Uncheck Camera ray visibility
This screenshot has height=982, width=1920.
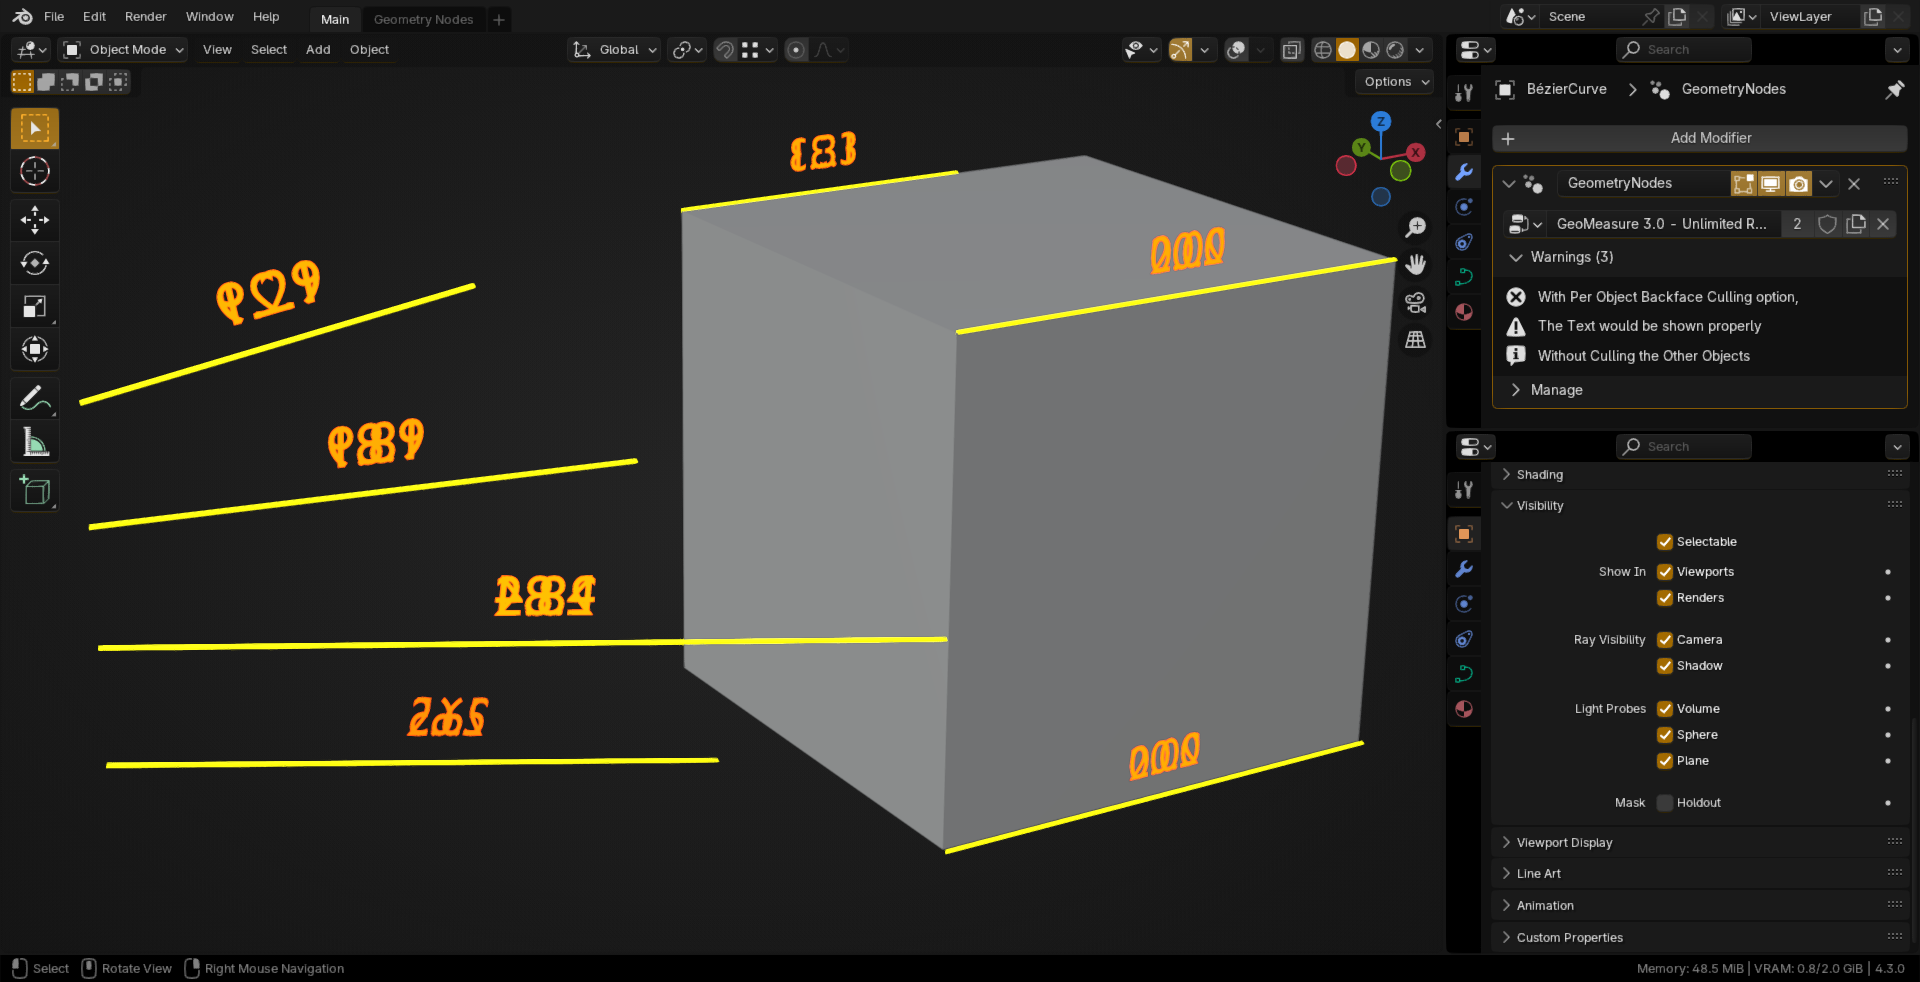(1665, 640)
